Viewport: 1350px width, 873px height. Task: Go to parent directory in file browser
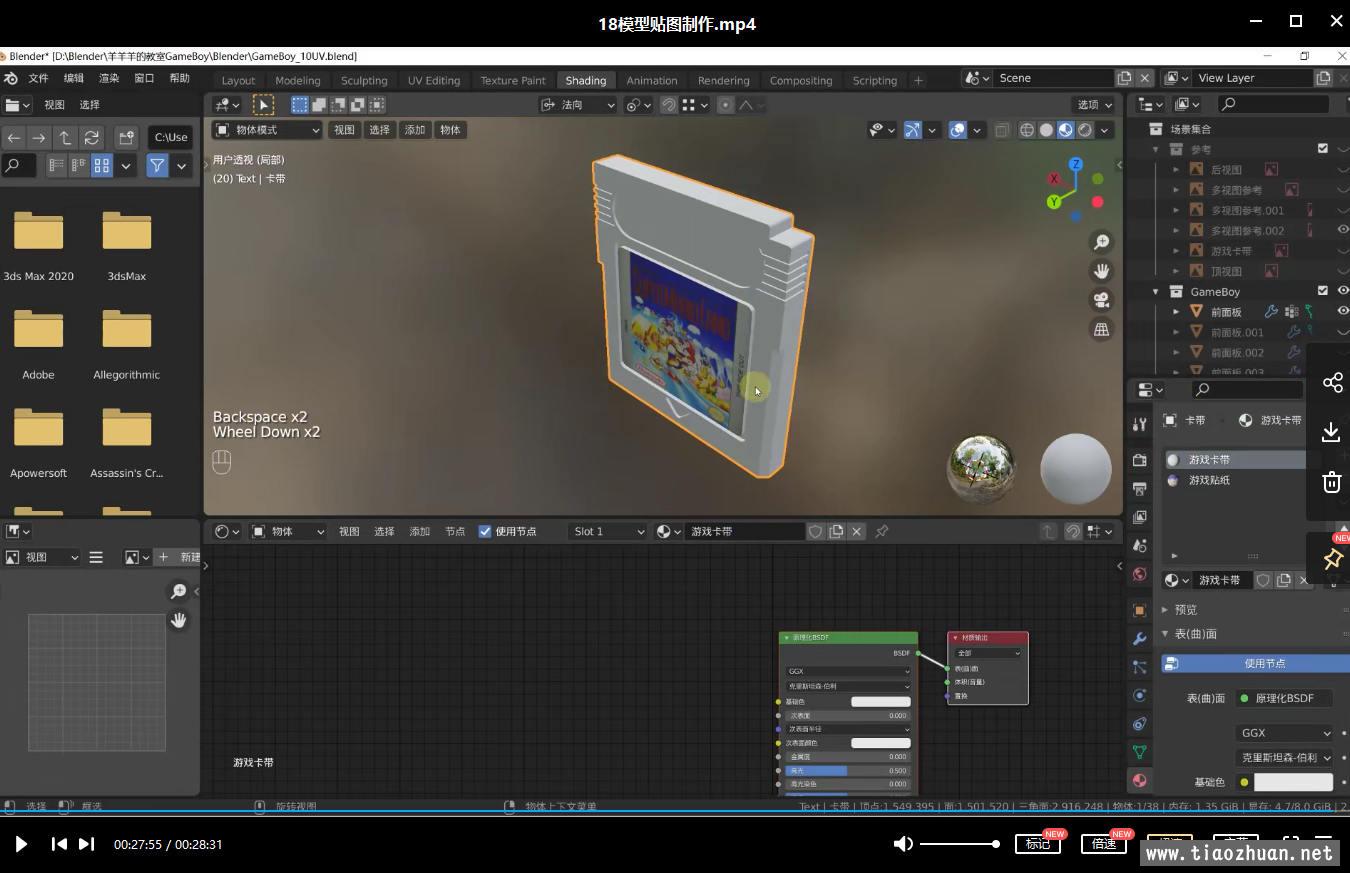[x=65, y=138]
